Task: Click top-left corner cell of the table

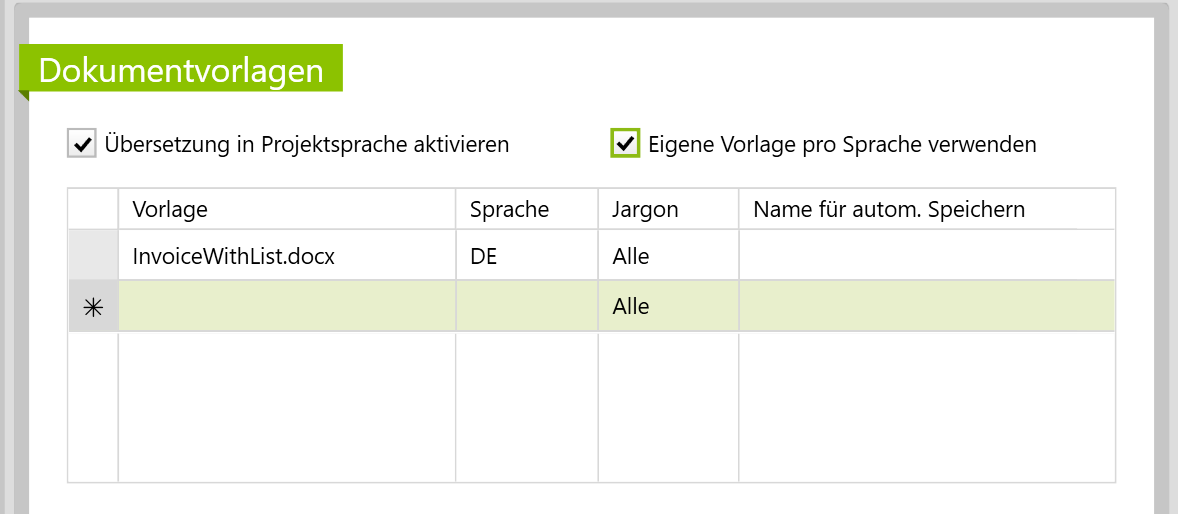Action: click(93, 209)
